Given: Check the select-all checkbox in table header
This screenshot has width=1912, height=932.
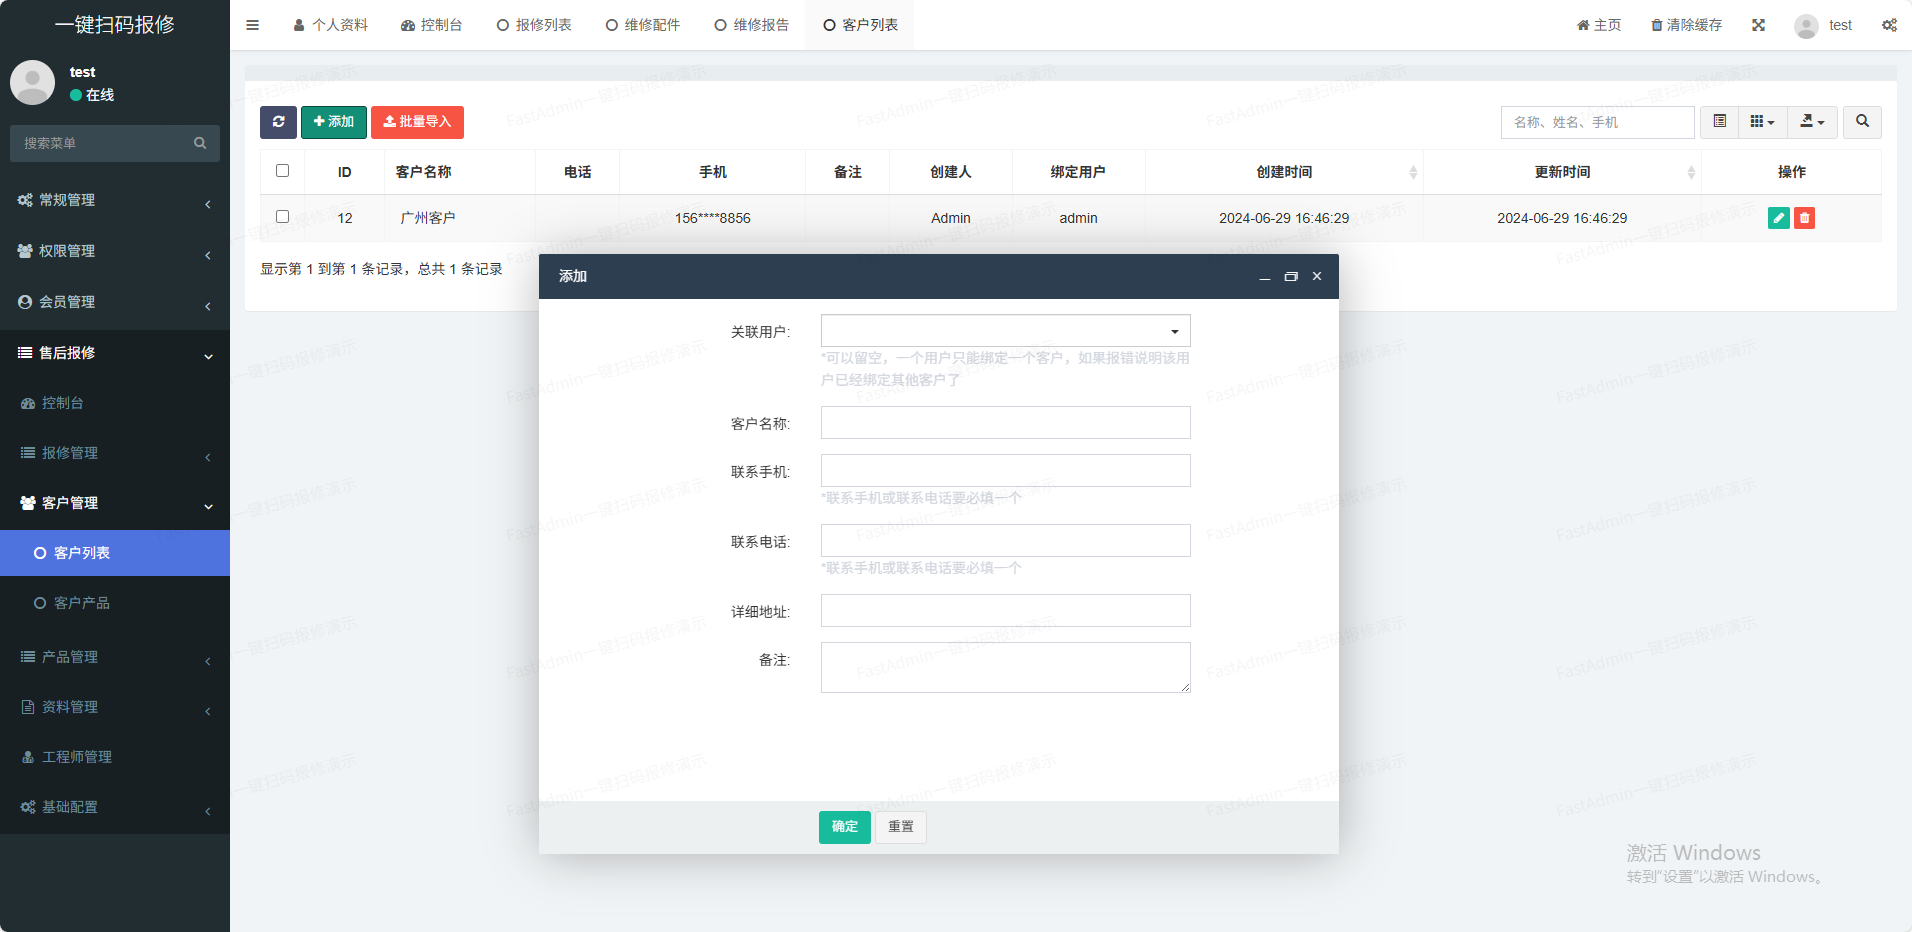Looking at the screenshot, I should click(x=282, y=171).
